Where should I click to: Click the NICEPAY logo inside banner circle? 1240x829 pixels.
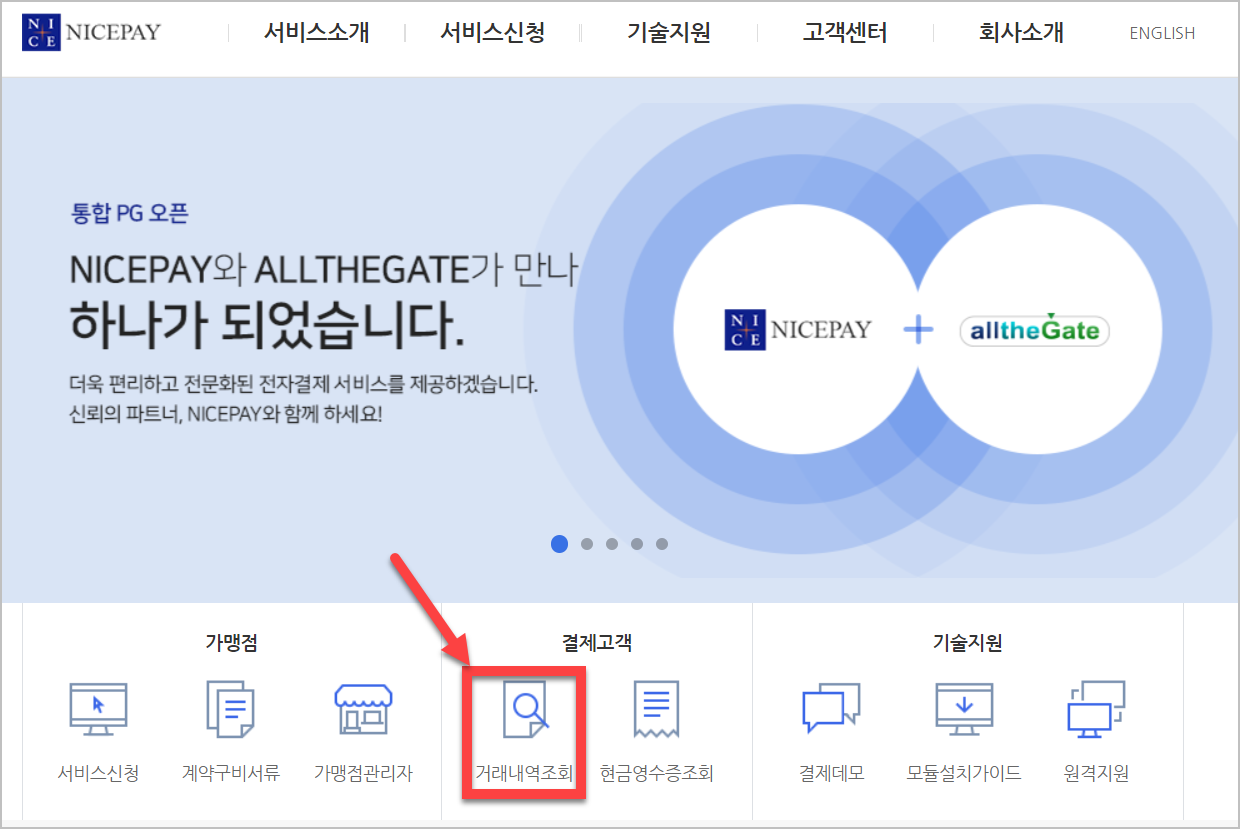[x=798, y=329]
